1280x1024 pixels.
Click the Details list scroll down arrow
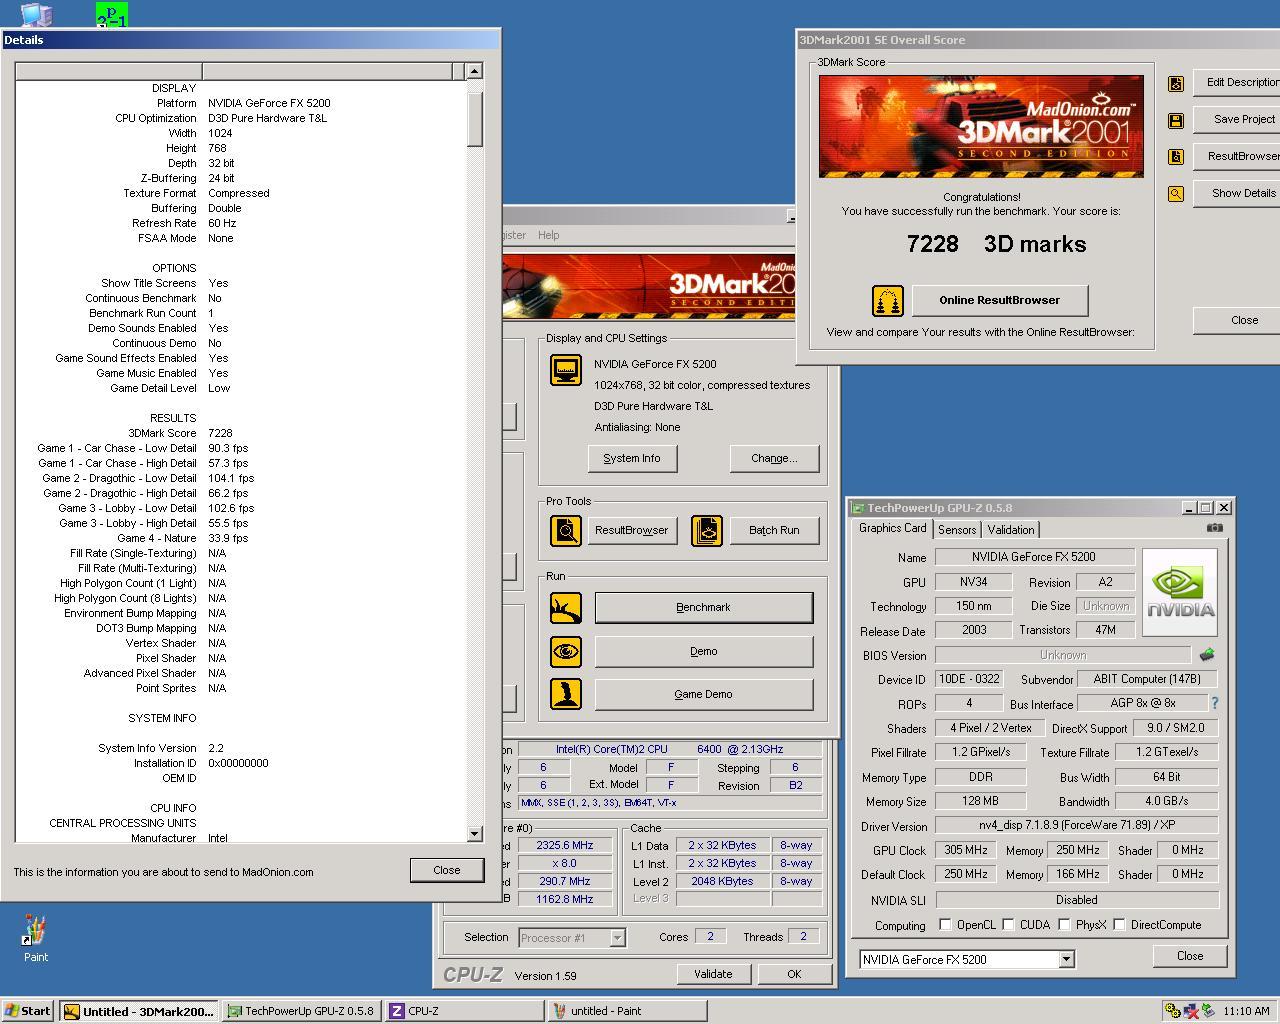pyautogui.click(x=474, y=834)
